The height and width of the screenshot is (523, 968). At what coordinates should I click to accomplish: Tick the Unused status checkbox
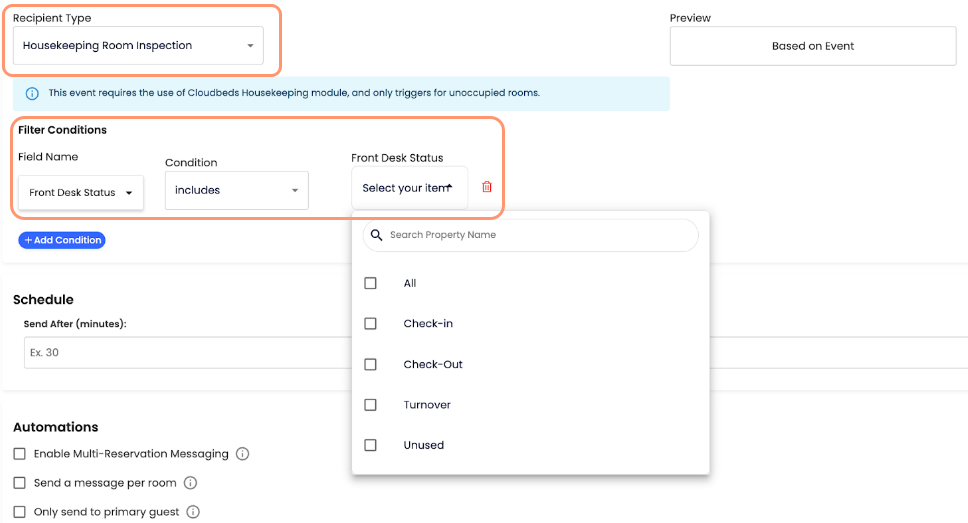[370, 445]
